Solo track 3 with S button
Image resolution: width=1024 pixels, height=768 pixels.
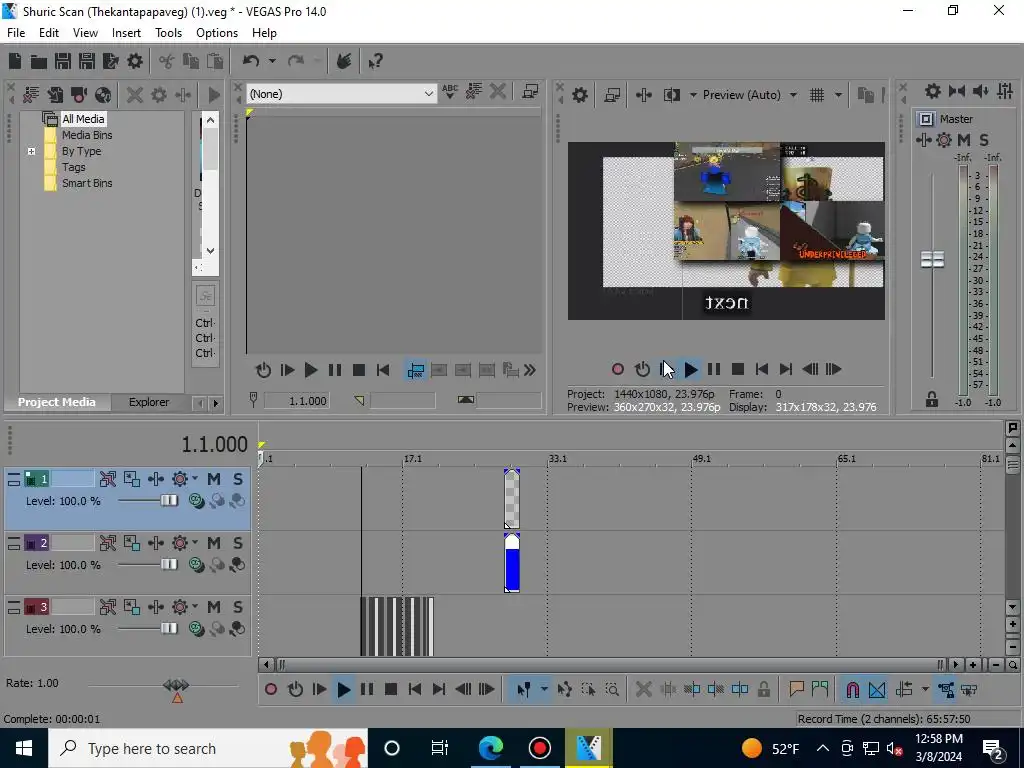pos(238,607)
